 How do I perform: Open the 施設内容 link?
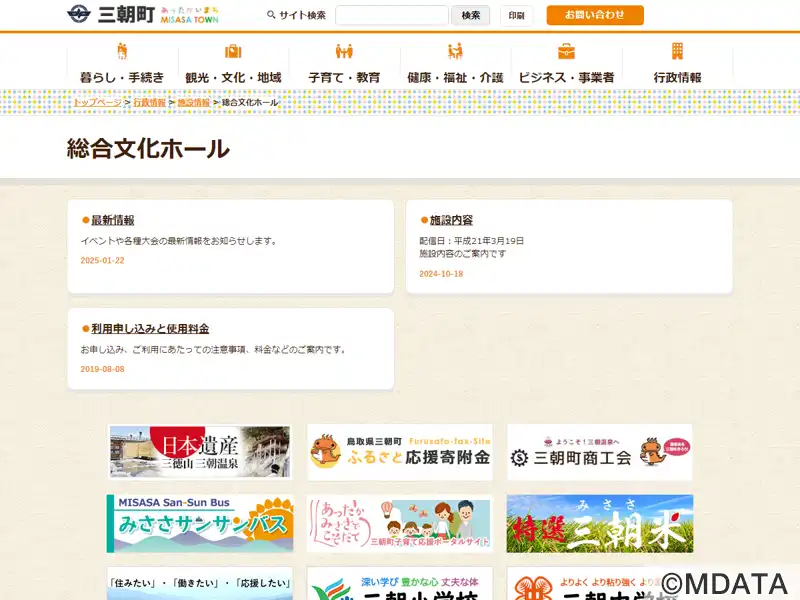451,220
